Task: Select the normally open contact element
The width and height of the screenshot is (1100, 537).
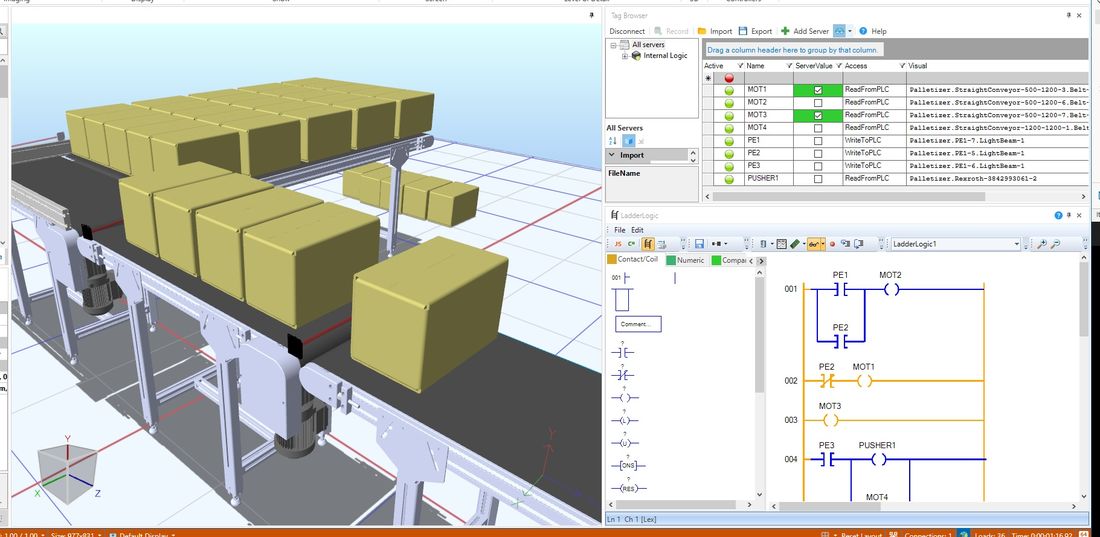Action: coord(622,352)
